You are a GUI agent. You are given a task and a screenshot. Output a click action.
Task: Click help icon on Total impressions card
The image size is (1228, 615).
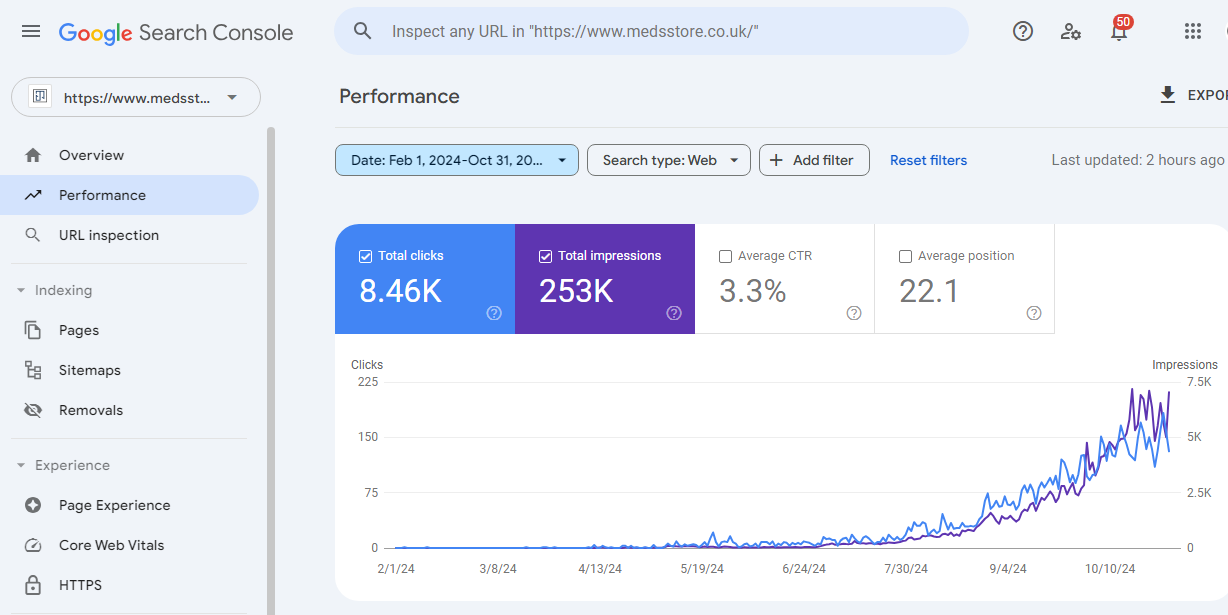pos(674,313)
